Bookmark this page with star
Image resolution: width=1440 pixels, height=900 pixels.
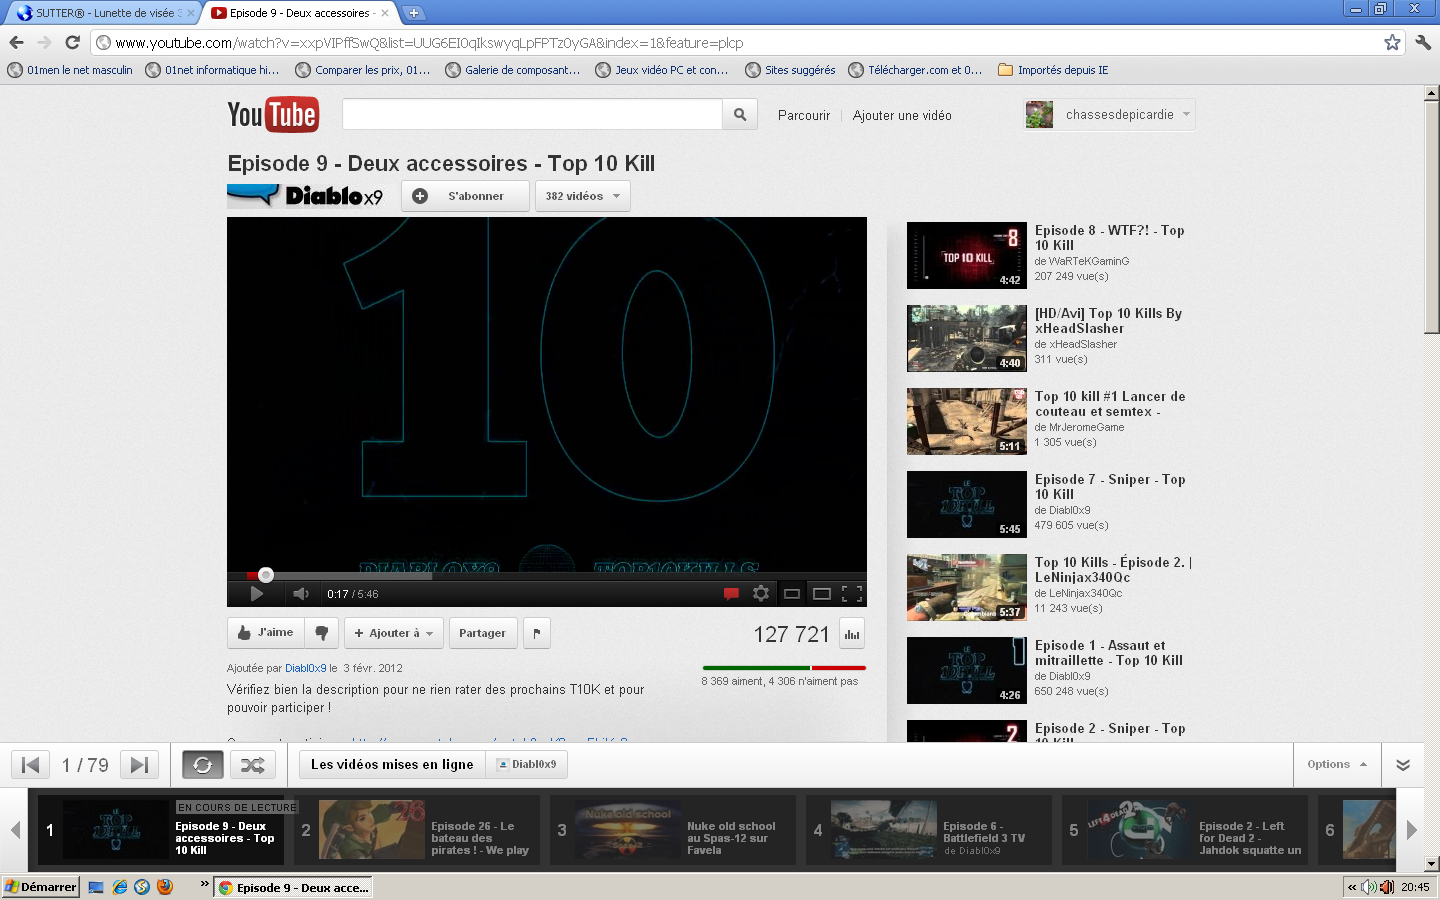point(1392,43)
